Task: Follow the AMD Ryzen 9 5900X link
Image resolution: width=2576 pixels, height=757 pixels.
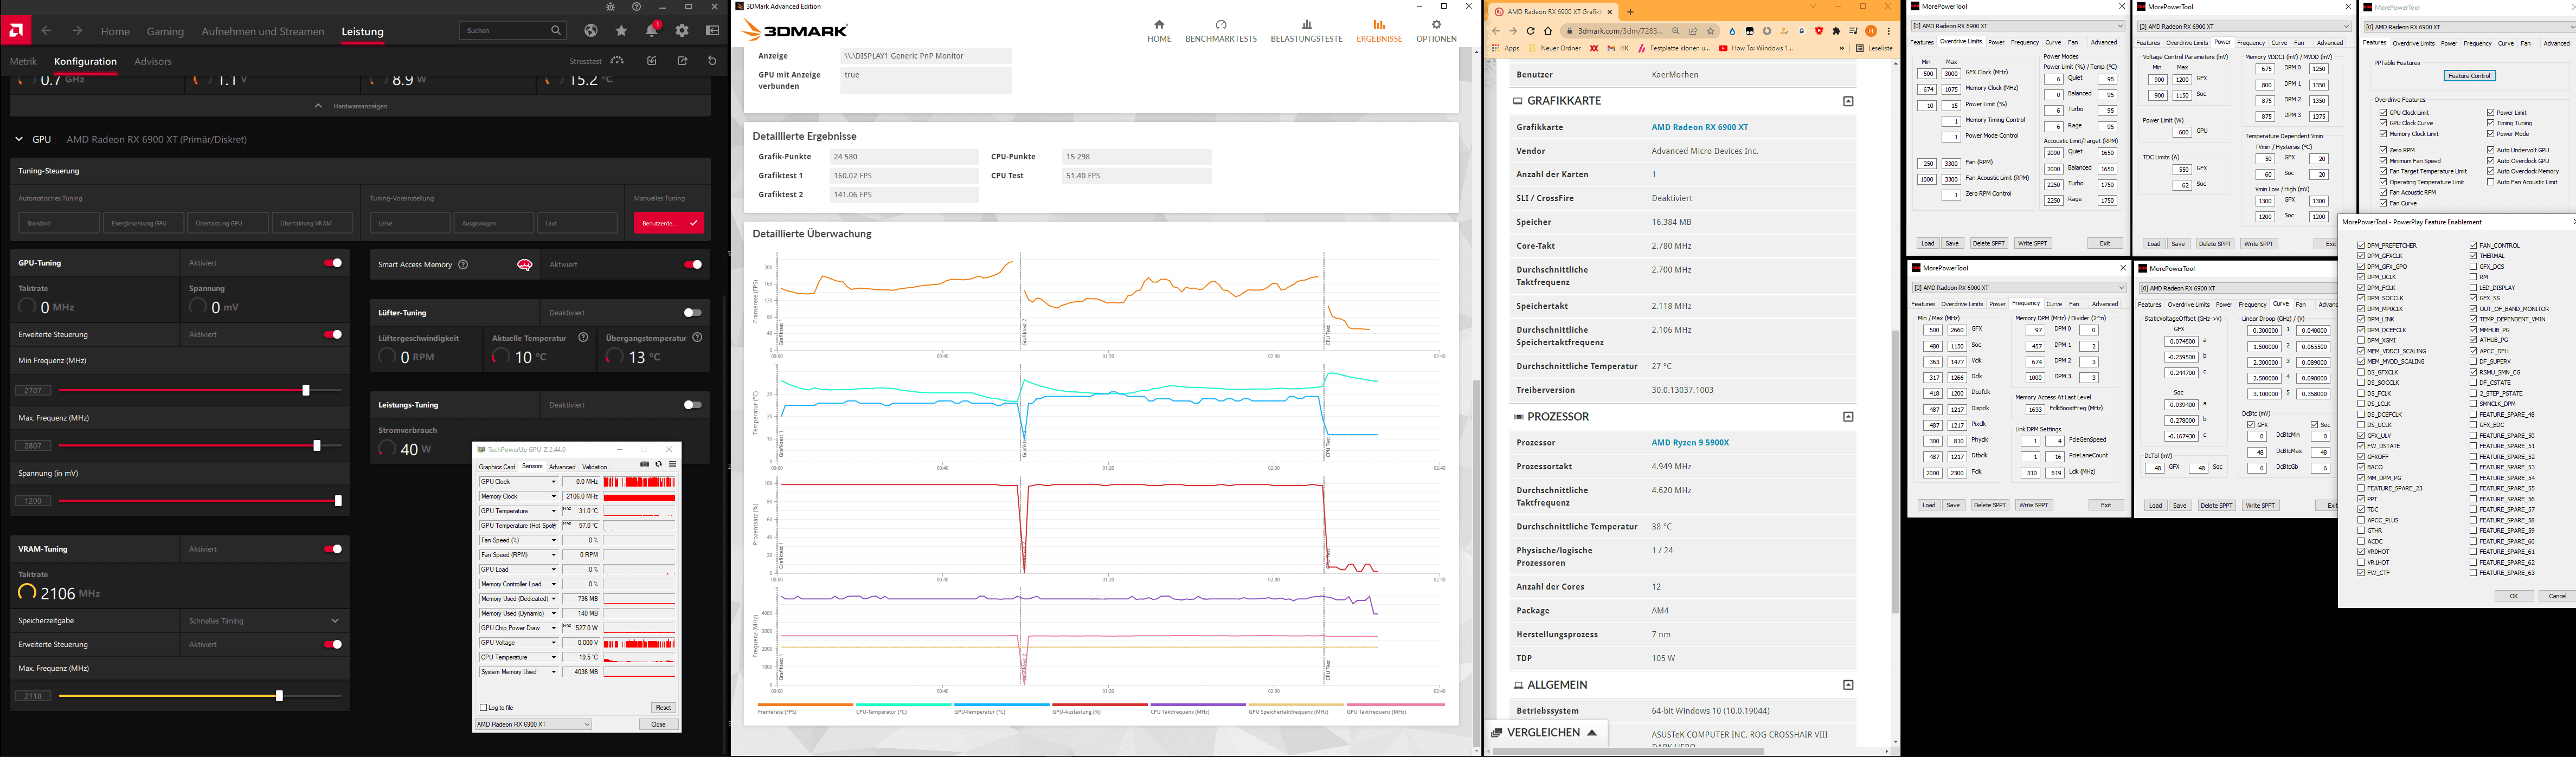Action: (1690, 442)
